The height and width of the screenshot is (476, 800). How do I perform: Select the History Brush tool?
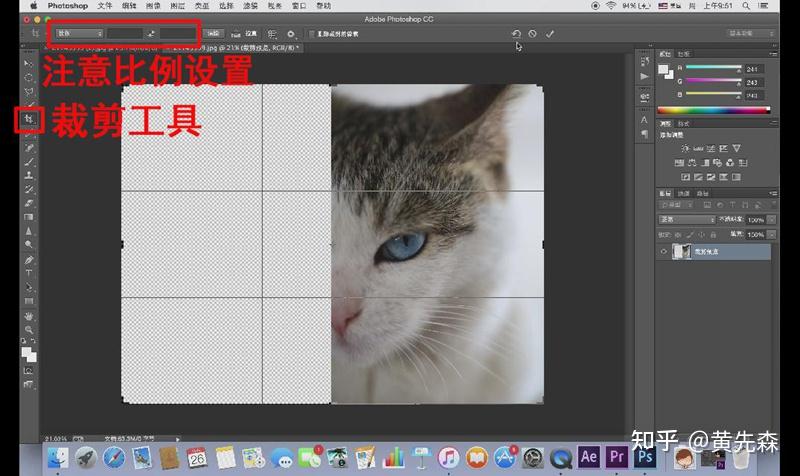pyautogui.click(x=29, y=189)
